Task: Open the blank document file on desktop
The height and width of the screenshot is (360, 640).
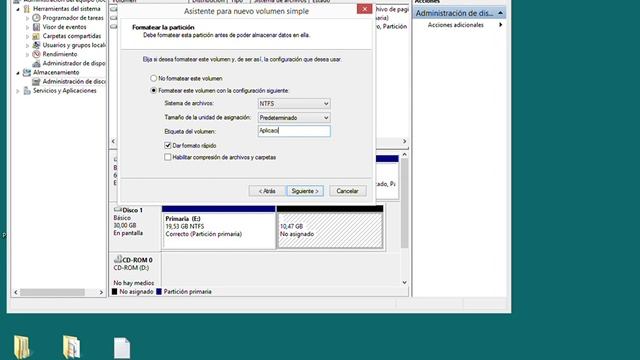Action: click(x=122, y=348)
